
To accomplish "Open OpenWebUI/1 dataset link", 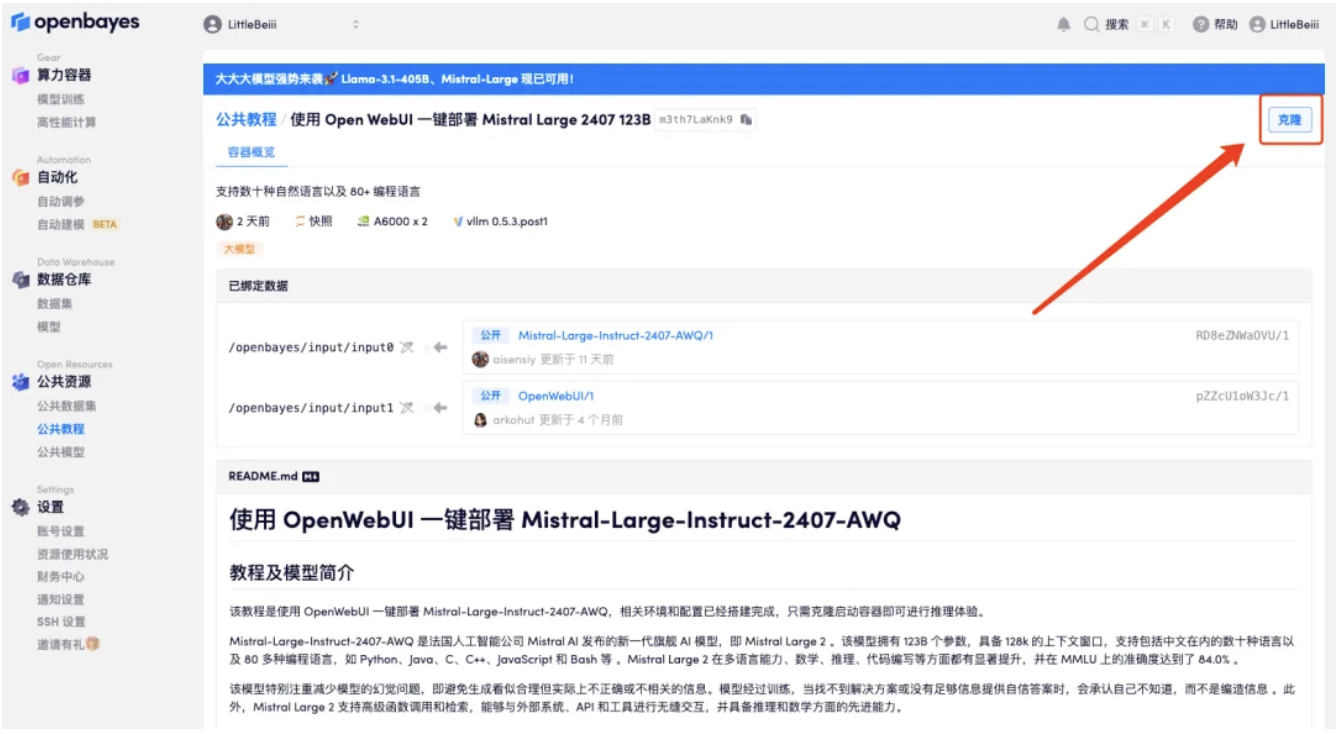I will click(556, 396).
